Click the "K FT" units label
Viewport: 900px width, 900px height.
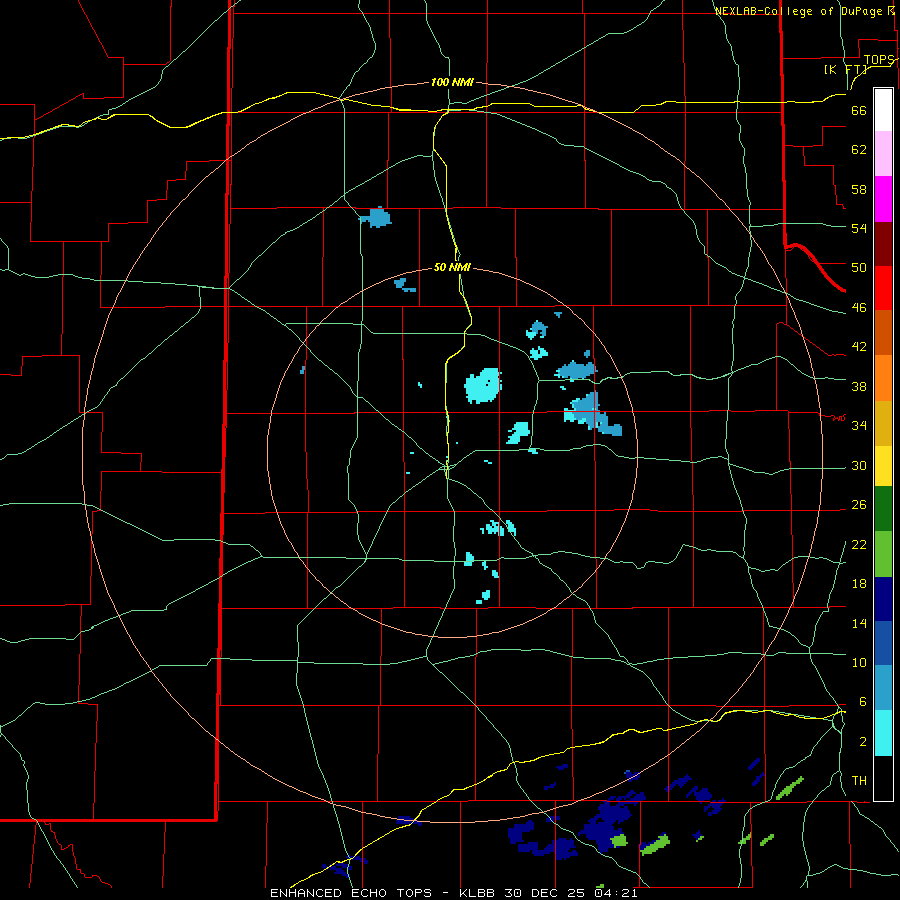(845, 69)
